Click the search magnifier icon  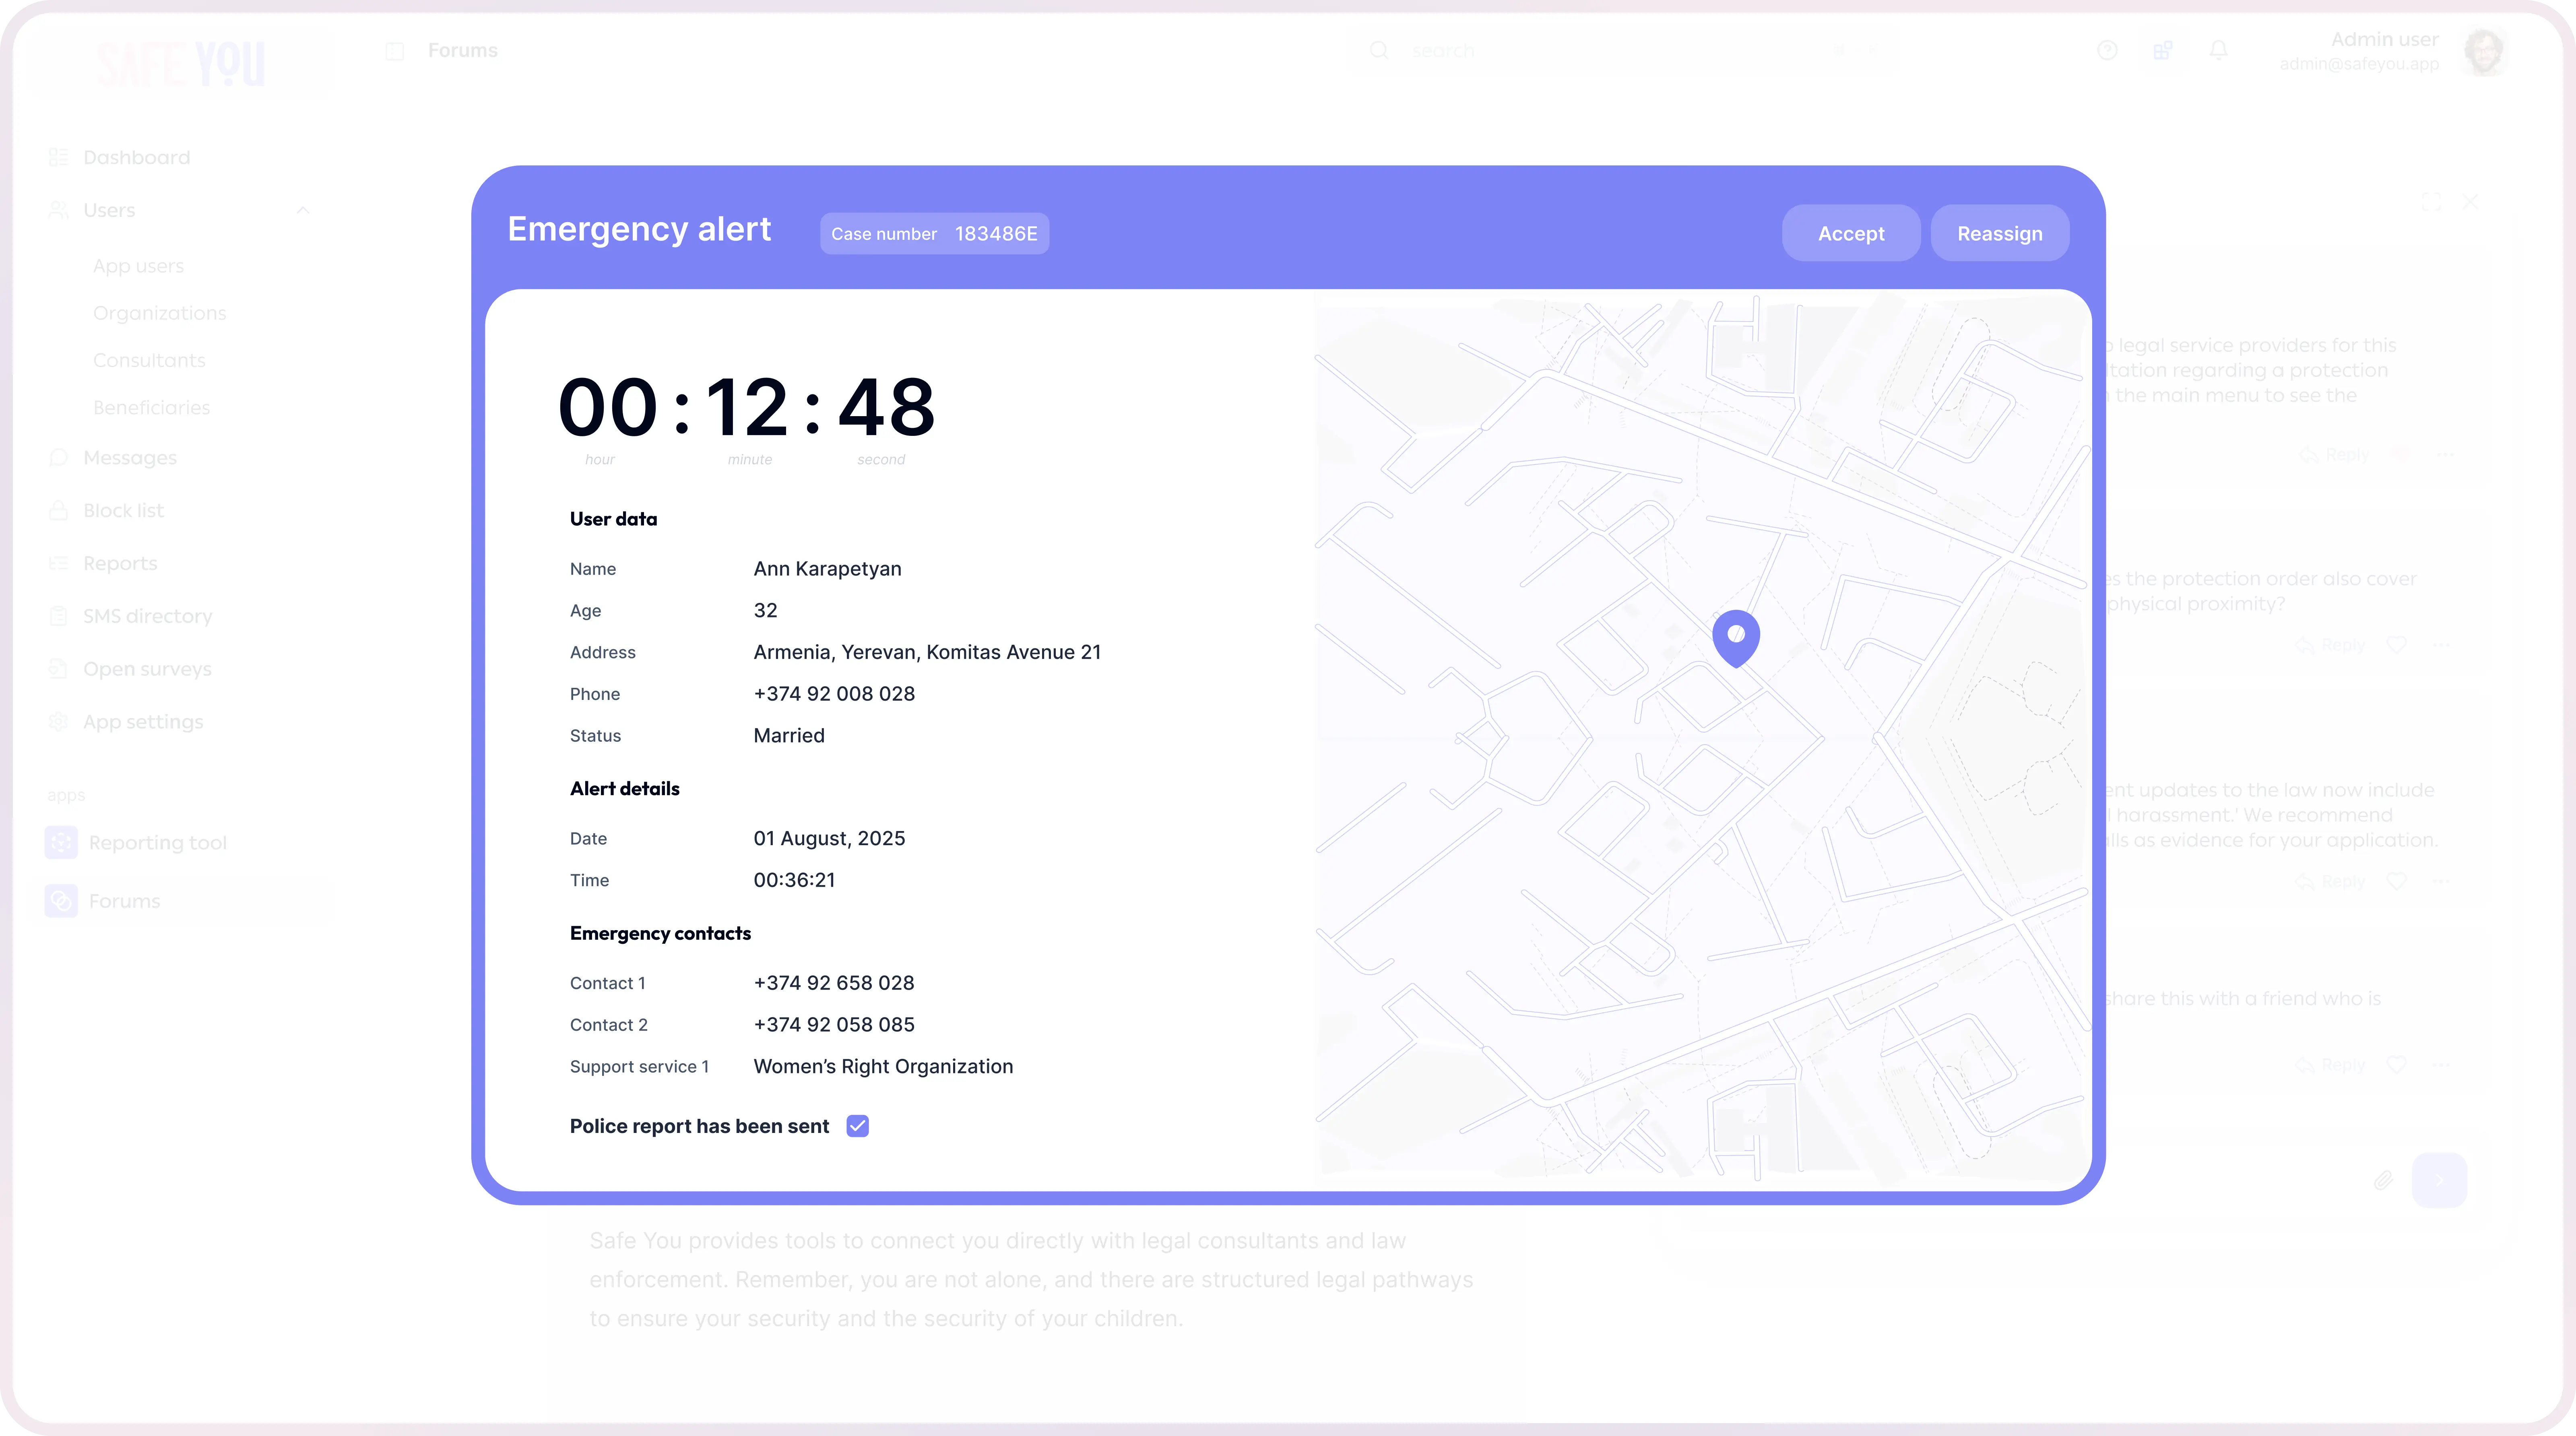pos(1379,50)
